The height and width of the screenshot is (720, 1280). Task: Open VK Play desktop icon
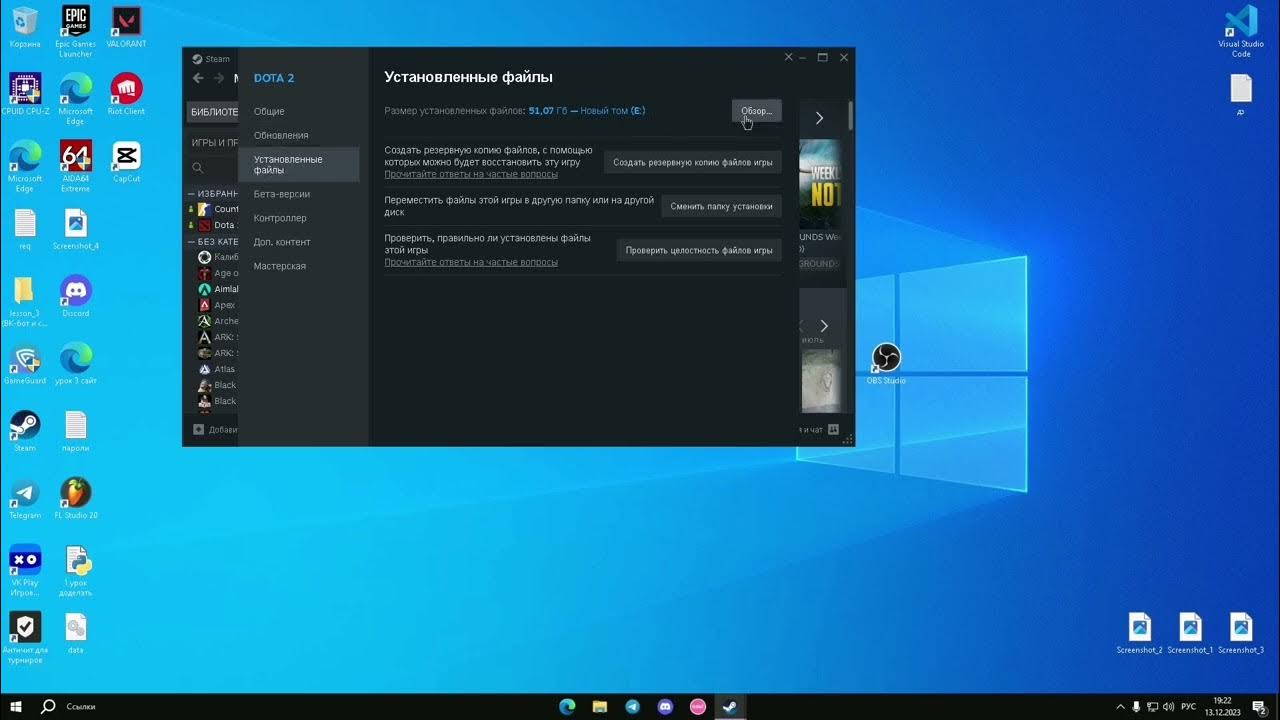pyautogui.click(x=25, y=570)
